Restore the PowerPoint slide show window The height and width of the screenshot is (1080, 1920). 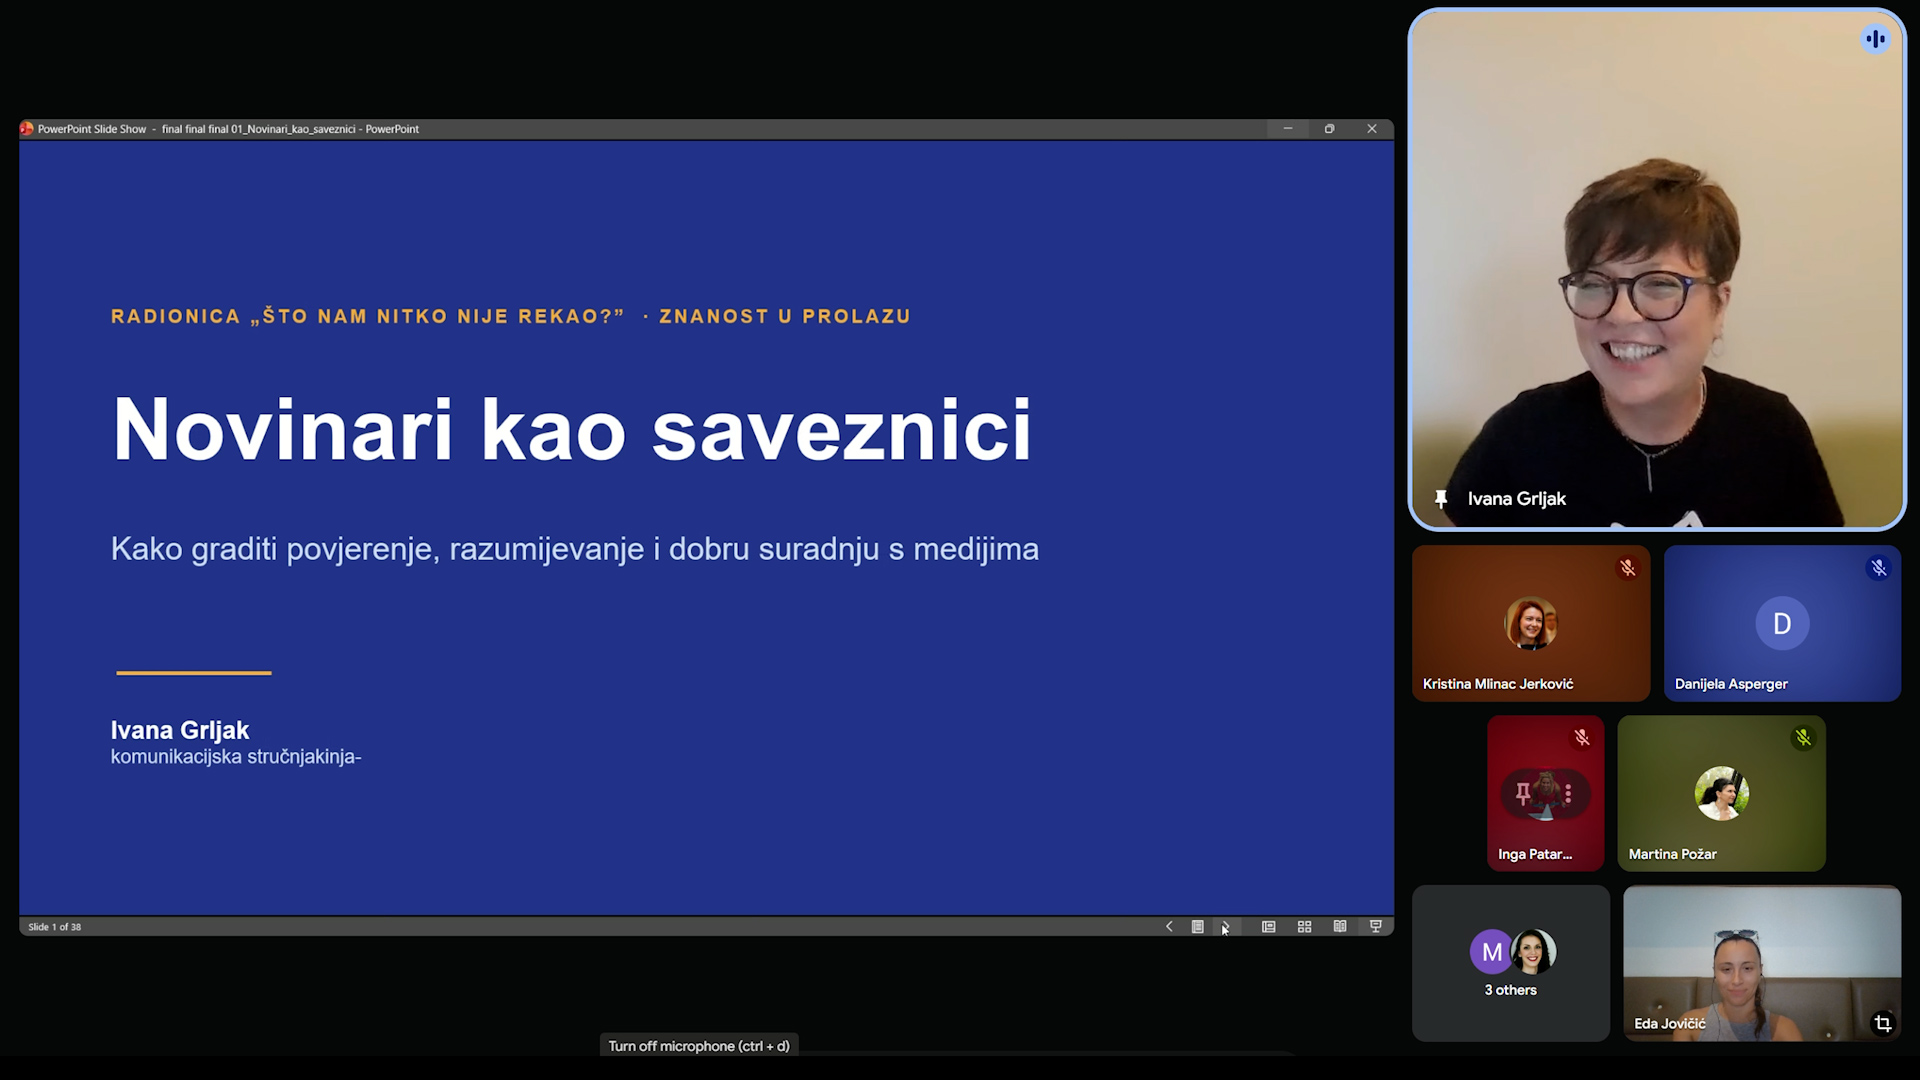(x=1330, y=129)
